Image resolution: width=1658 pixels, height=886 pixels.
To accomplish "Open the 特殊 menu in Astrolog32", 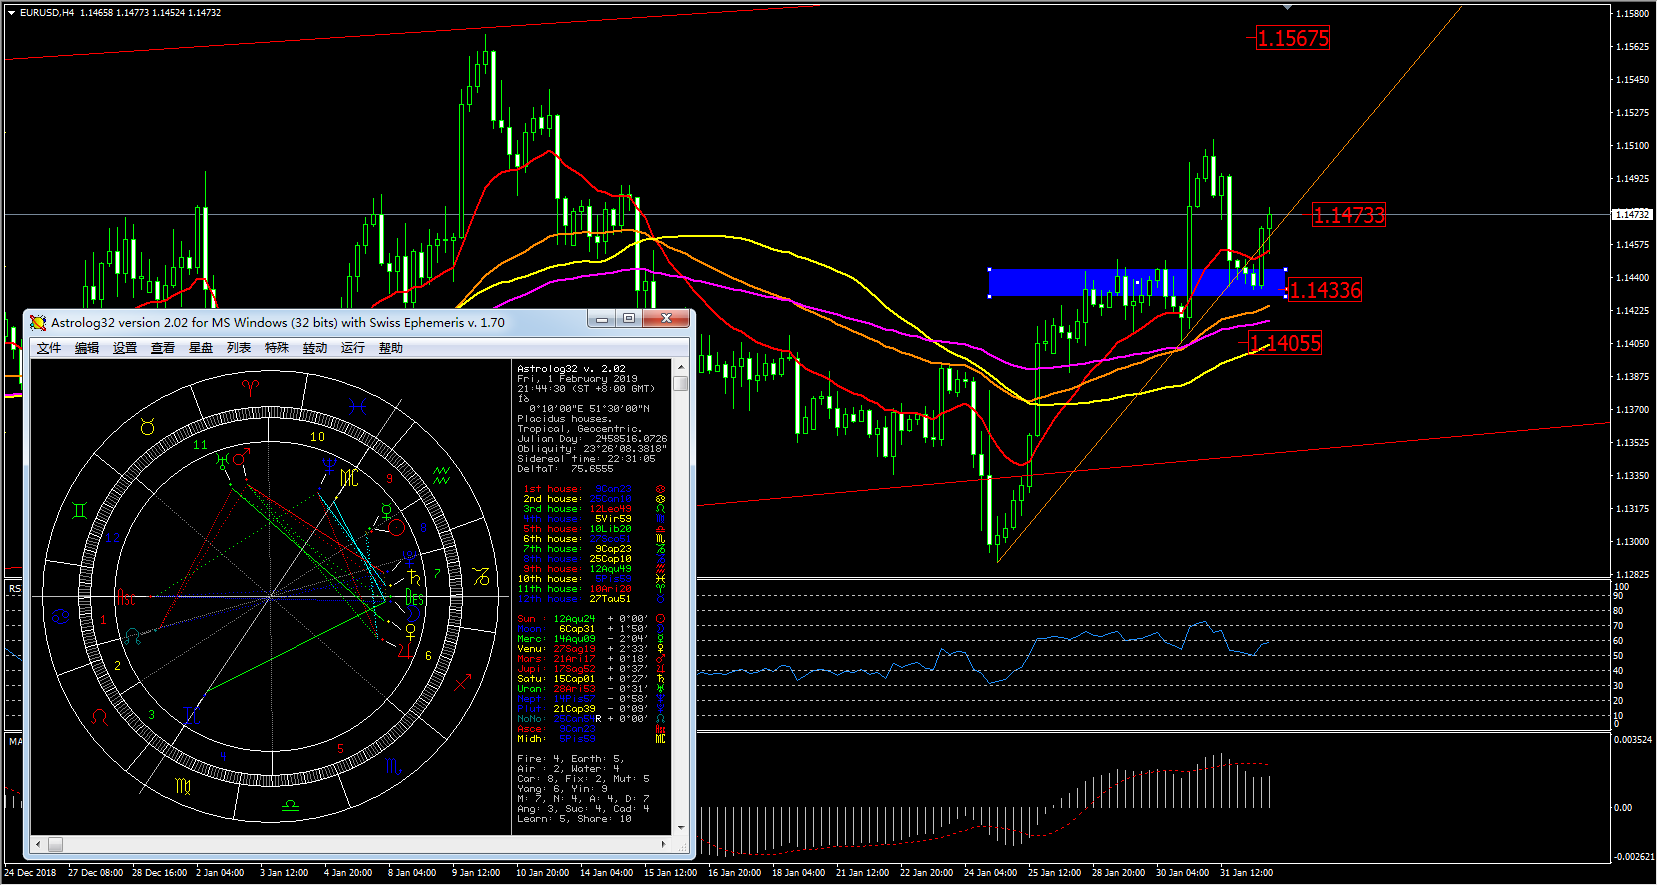I will [x=277, y=348].
